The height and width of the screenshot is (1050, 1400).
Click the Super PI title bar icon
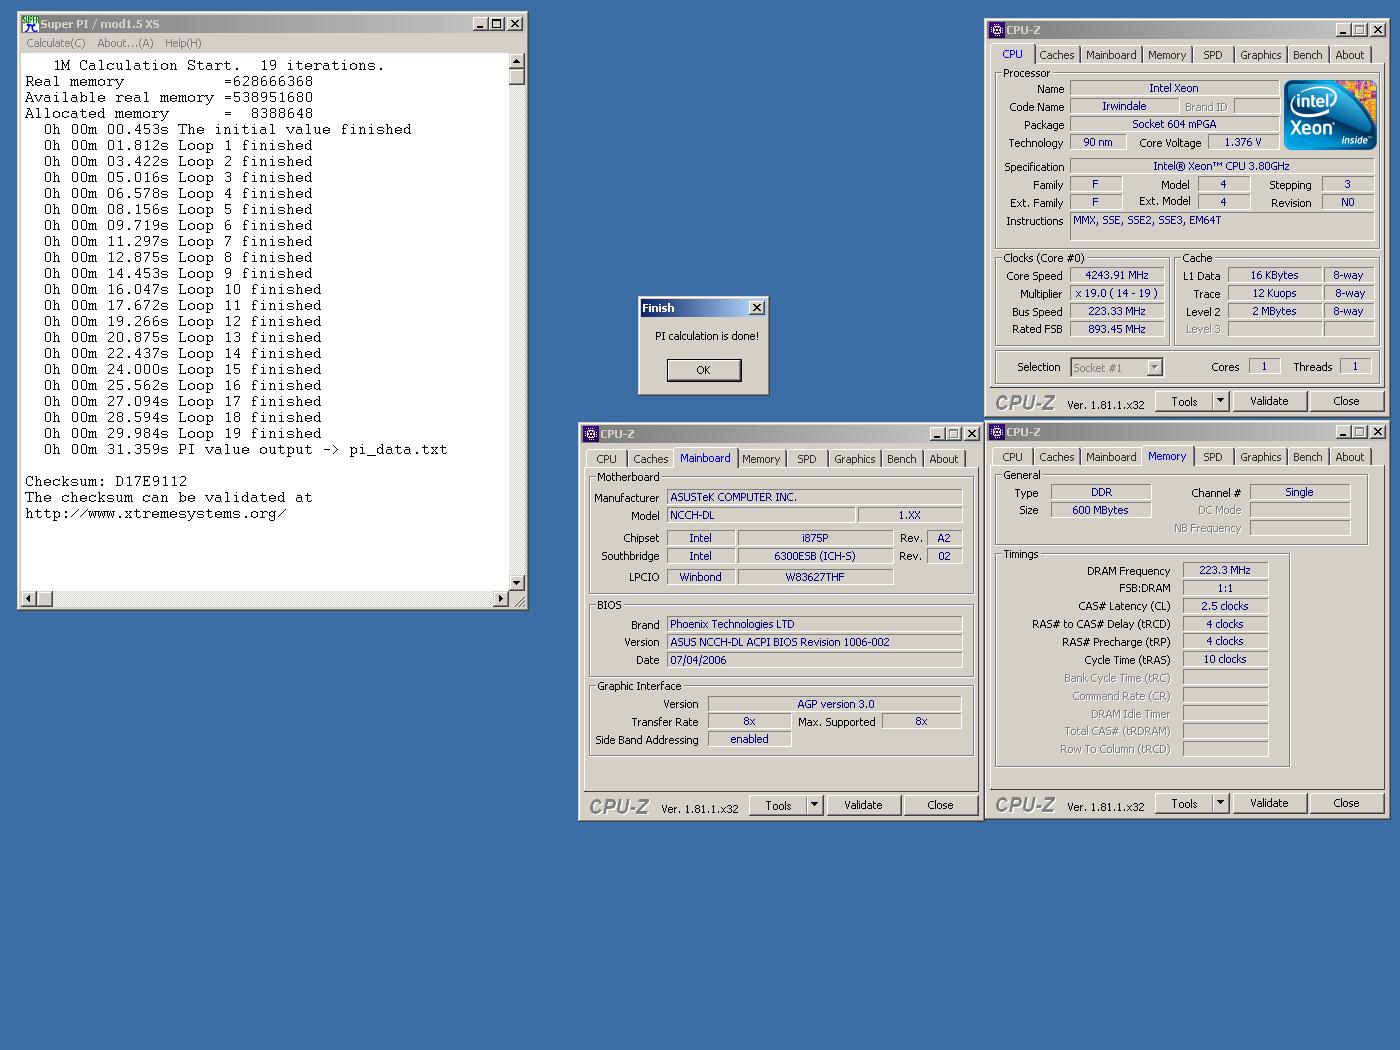(30, 24)
